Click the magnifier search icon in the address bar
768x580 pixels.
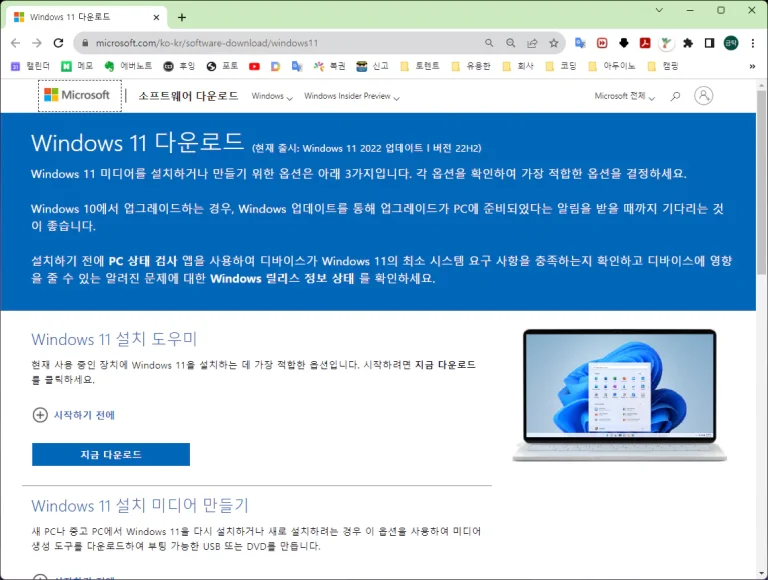point(489,43)
